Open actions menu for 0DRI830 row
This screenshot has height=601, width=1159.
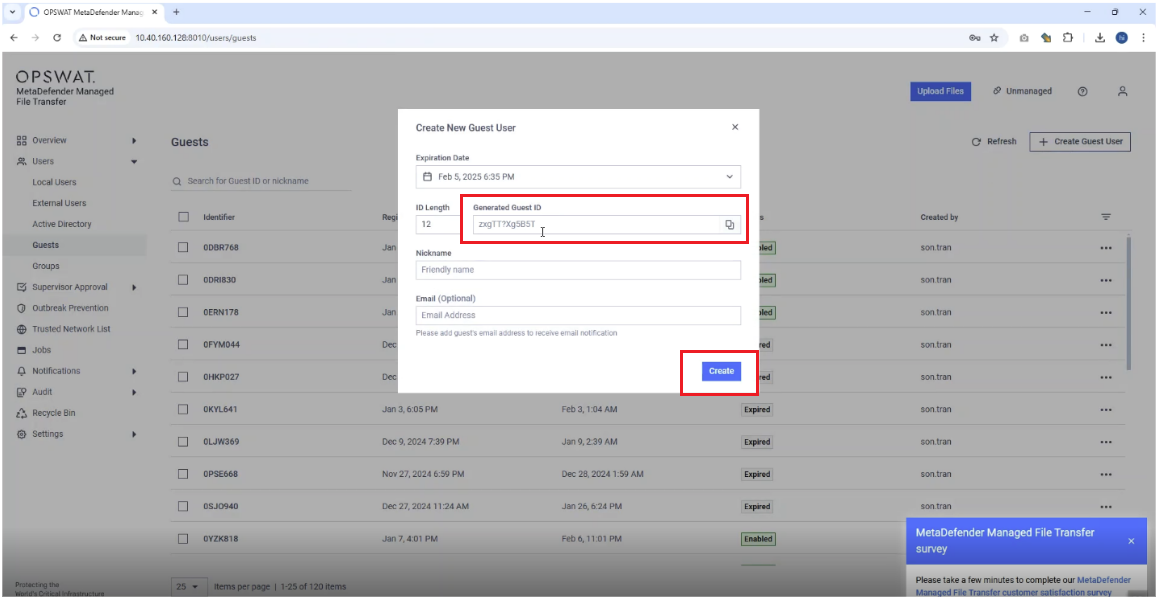point(1106,280)
